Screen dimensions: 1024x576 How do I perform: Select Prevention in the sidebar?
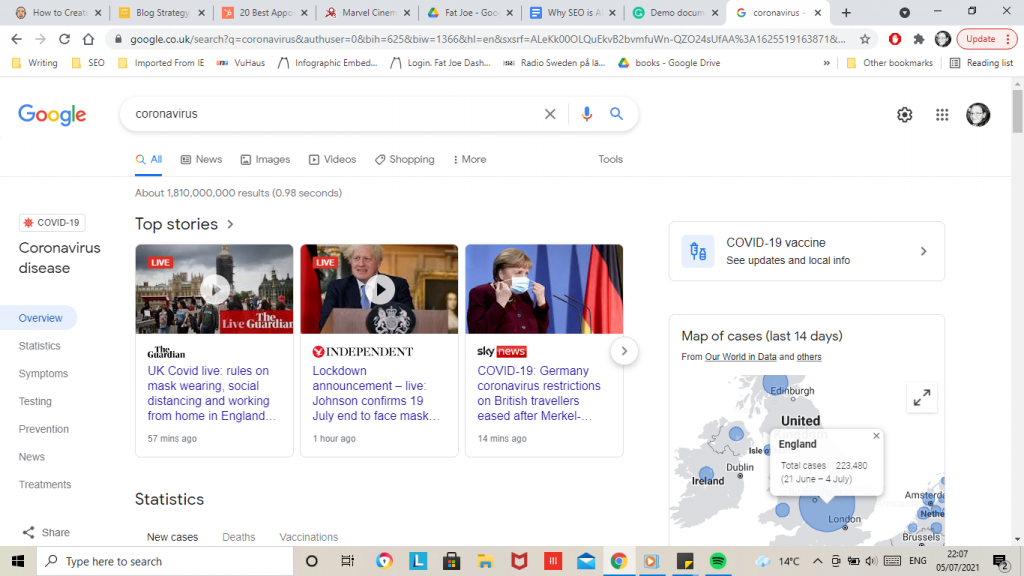44,429
